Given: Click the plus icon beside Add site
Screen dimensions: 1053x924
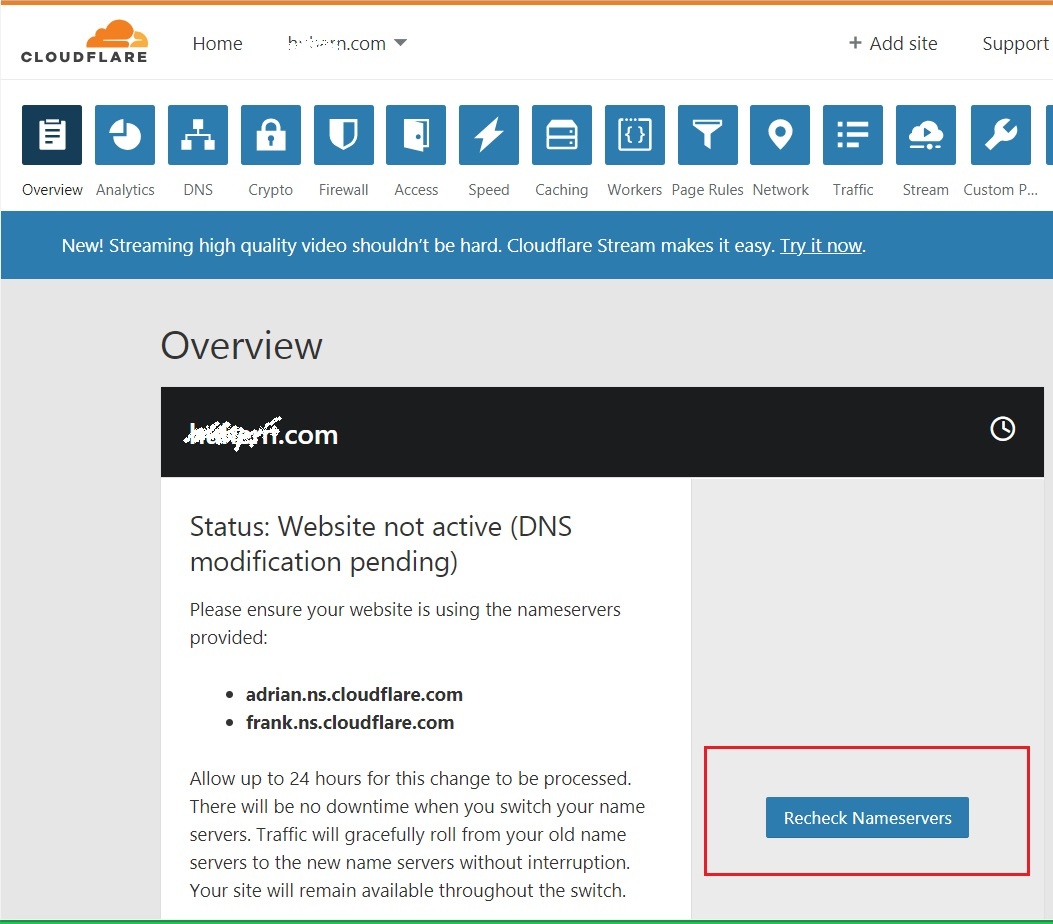Looking at the screenshot, I should (855, 43).
